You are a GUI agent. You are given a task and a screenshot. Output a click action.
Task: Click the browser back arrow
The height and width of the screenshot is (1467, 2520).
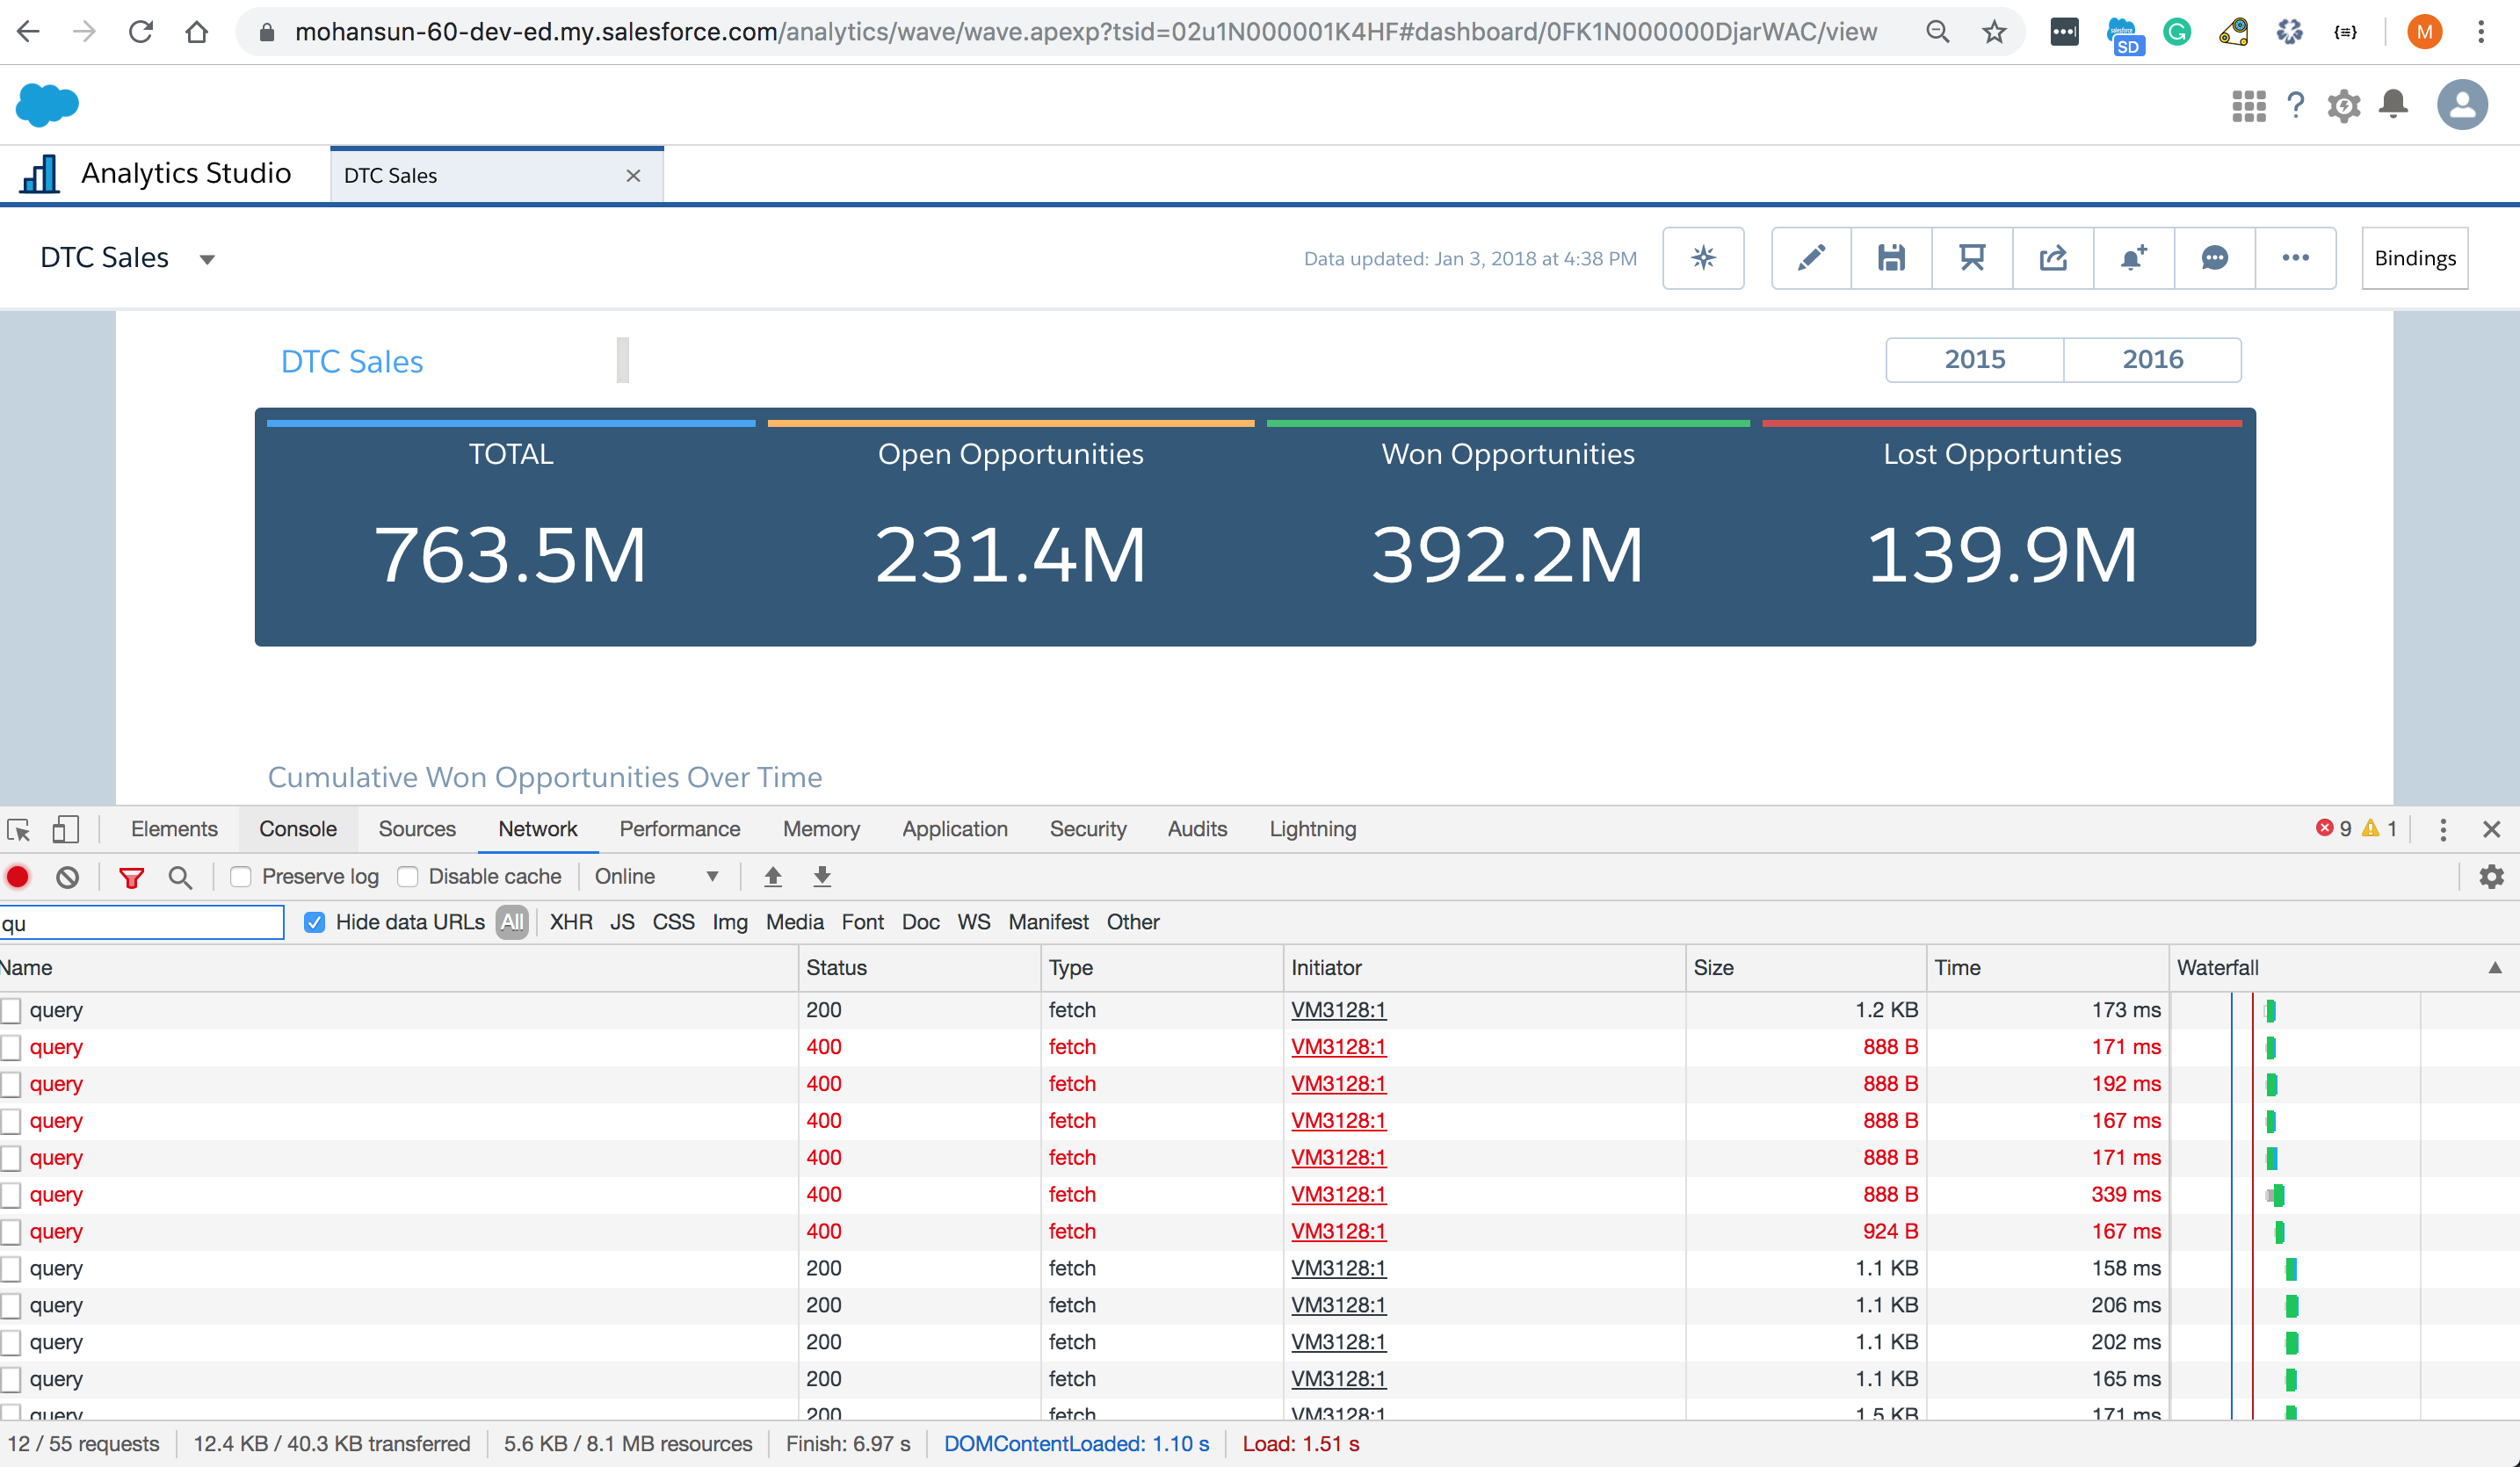pos(28,32)
